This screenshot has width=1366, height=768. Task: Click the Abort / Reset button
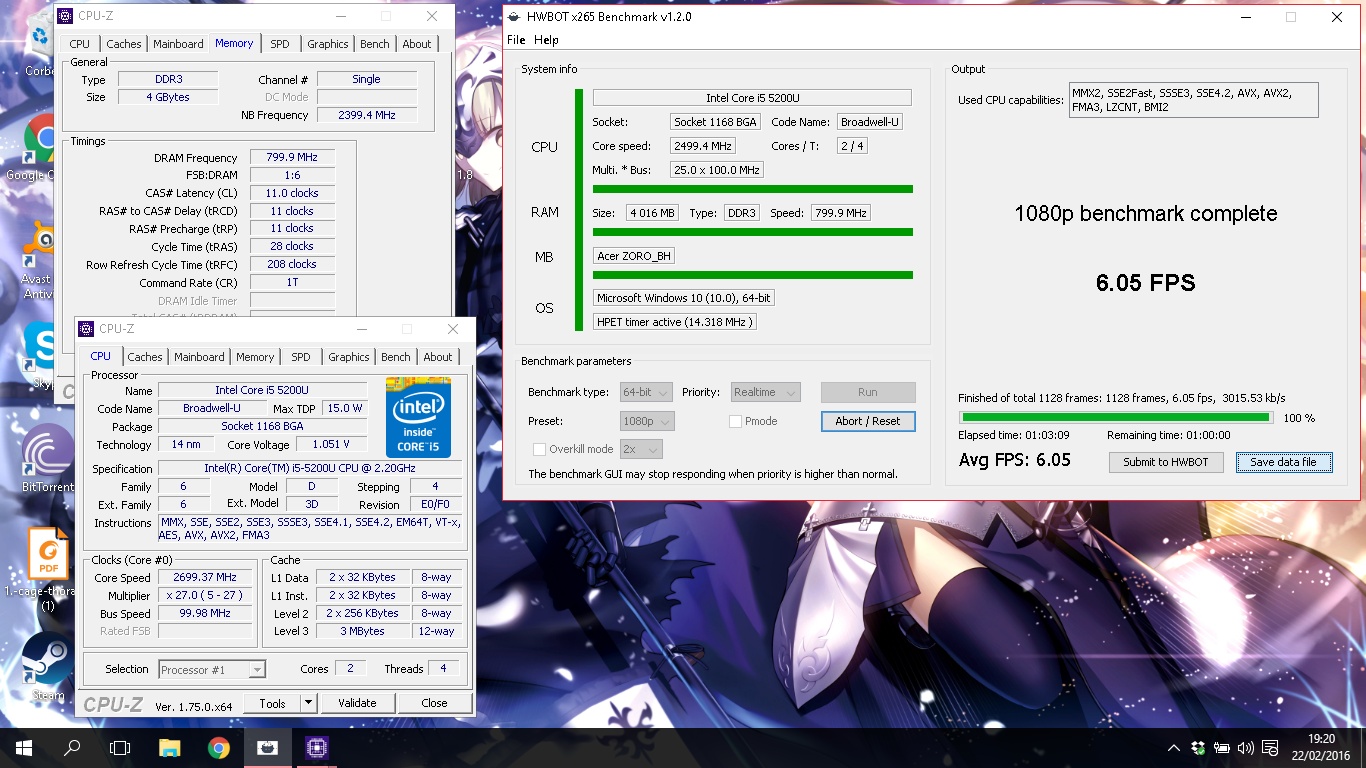pyautogui.click(x=868, y=421)
